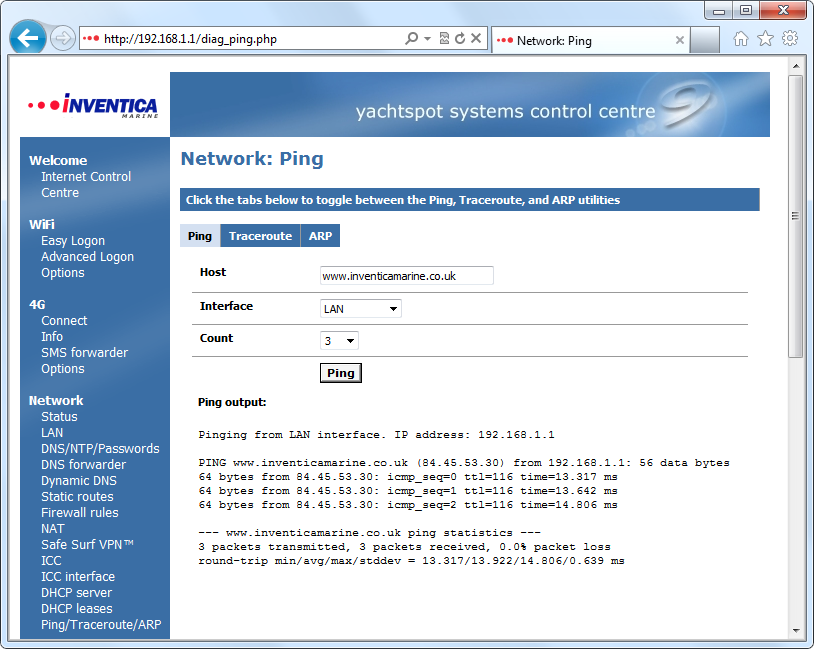Open Favorites star icon

tap(765, 38)
